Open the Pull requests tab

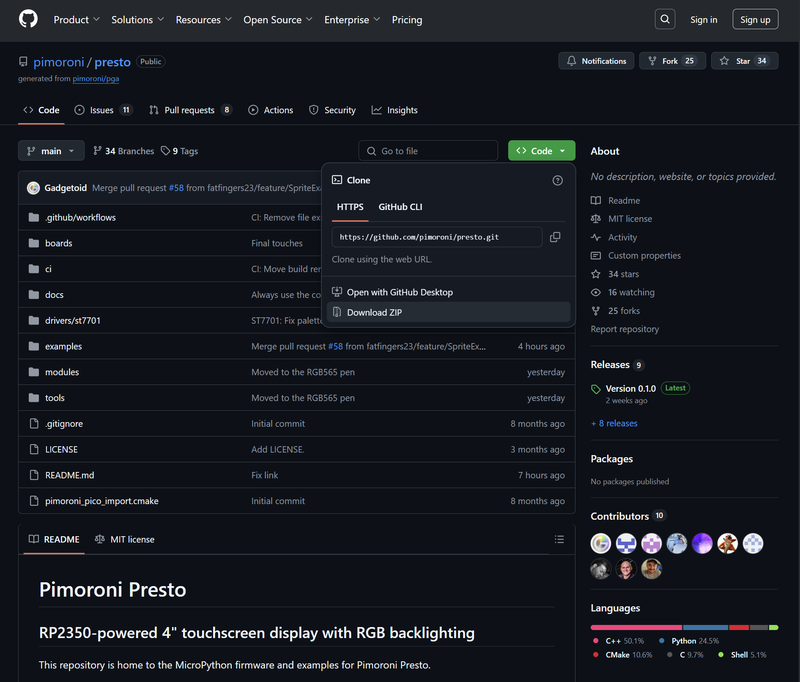click(x=190, y=110)
